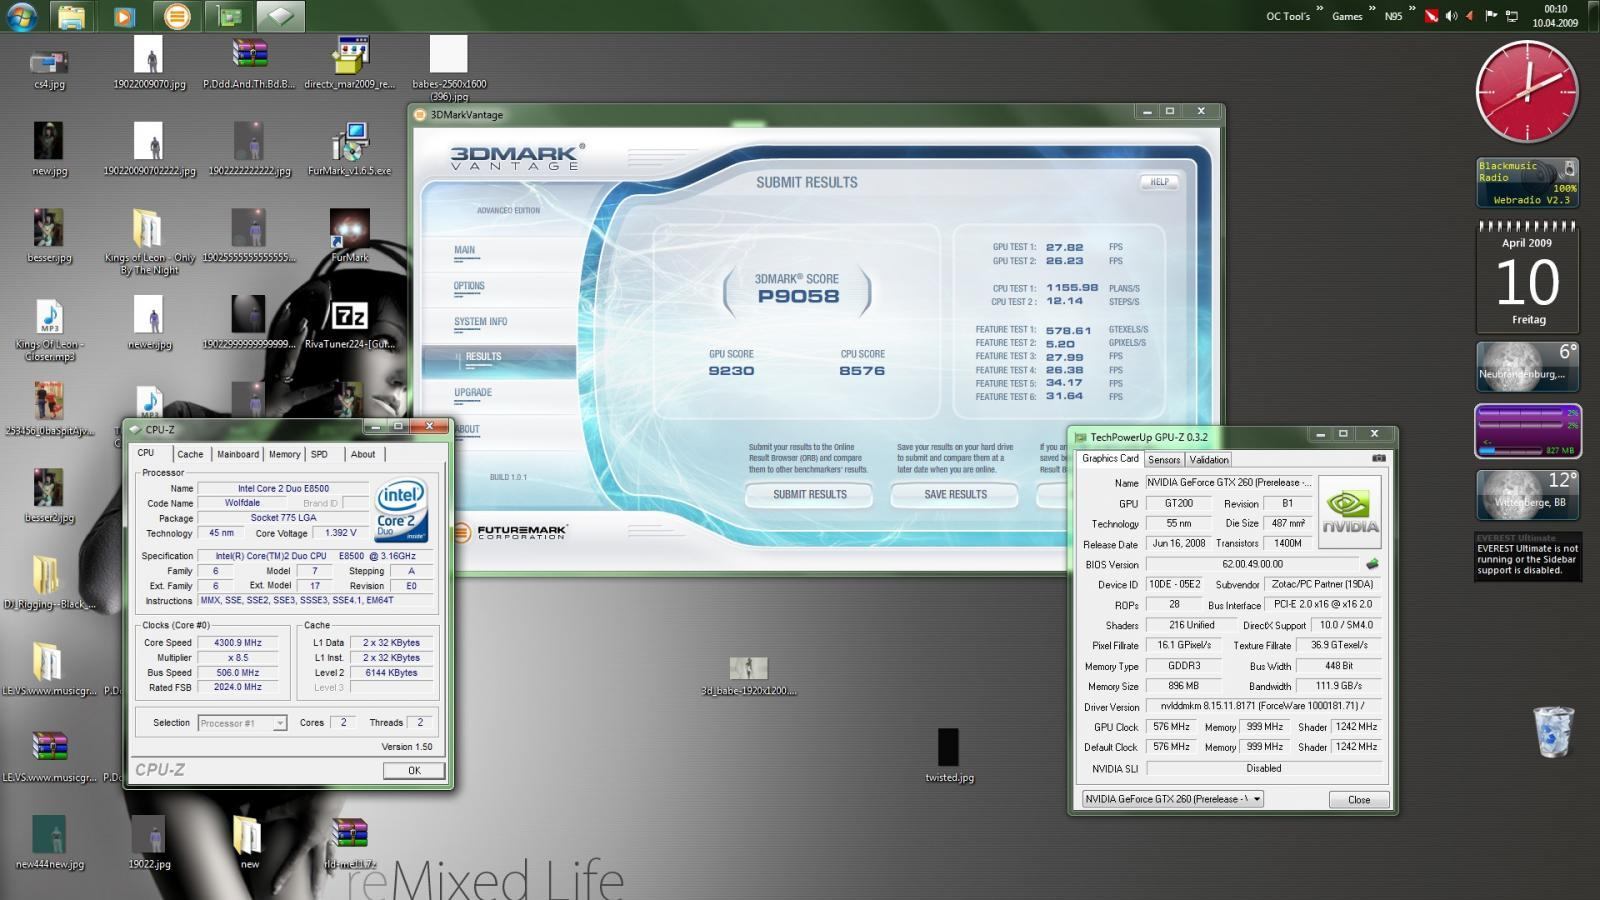1600x900 pixels.
Task: Launch Windows Media Player from taskbar
Action: point(124,16)
